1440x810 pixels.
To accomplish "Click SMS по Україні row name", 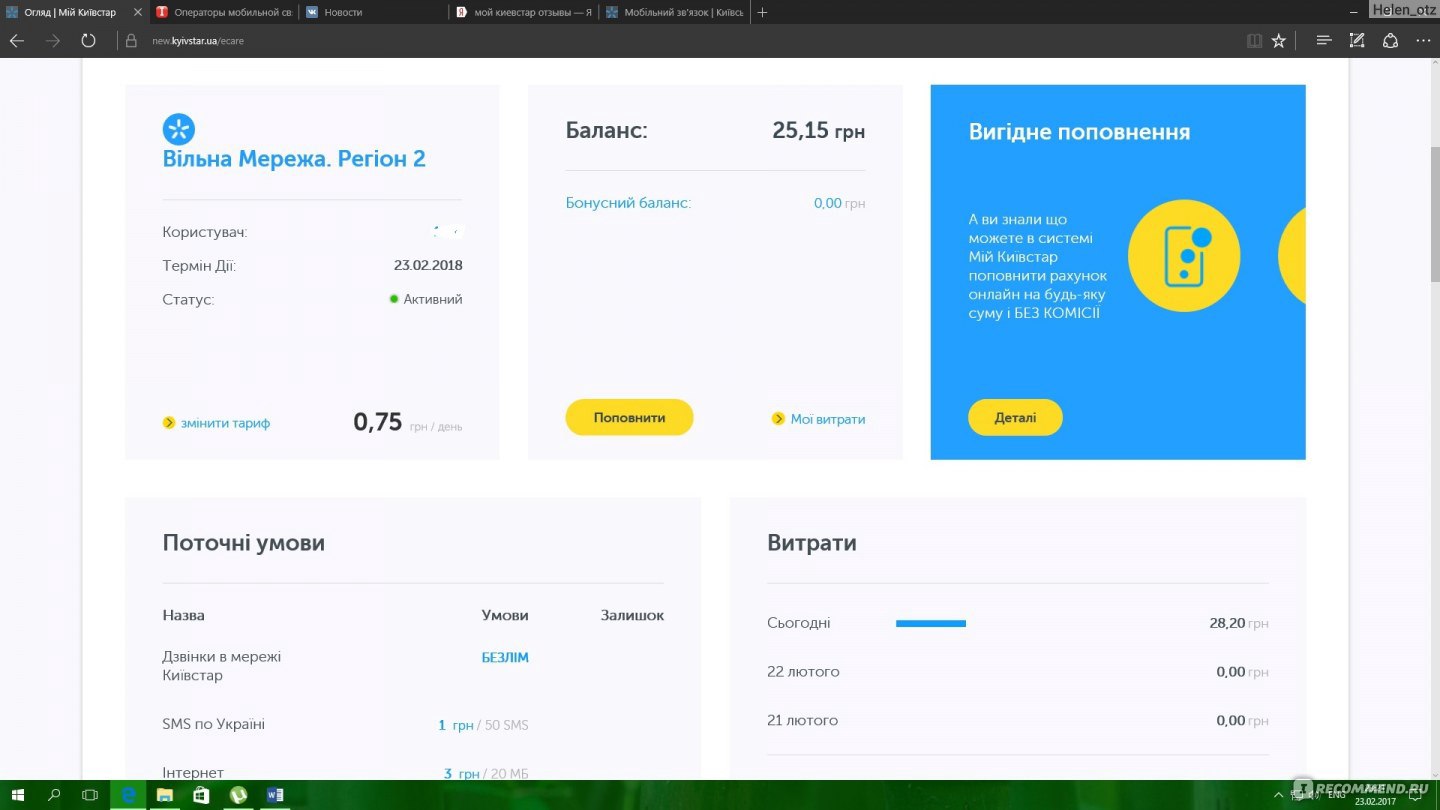I will click(x=213, y=724).
